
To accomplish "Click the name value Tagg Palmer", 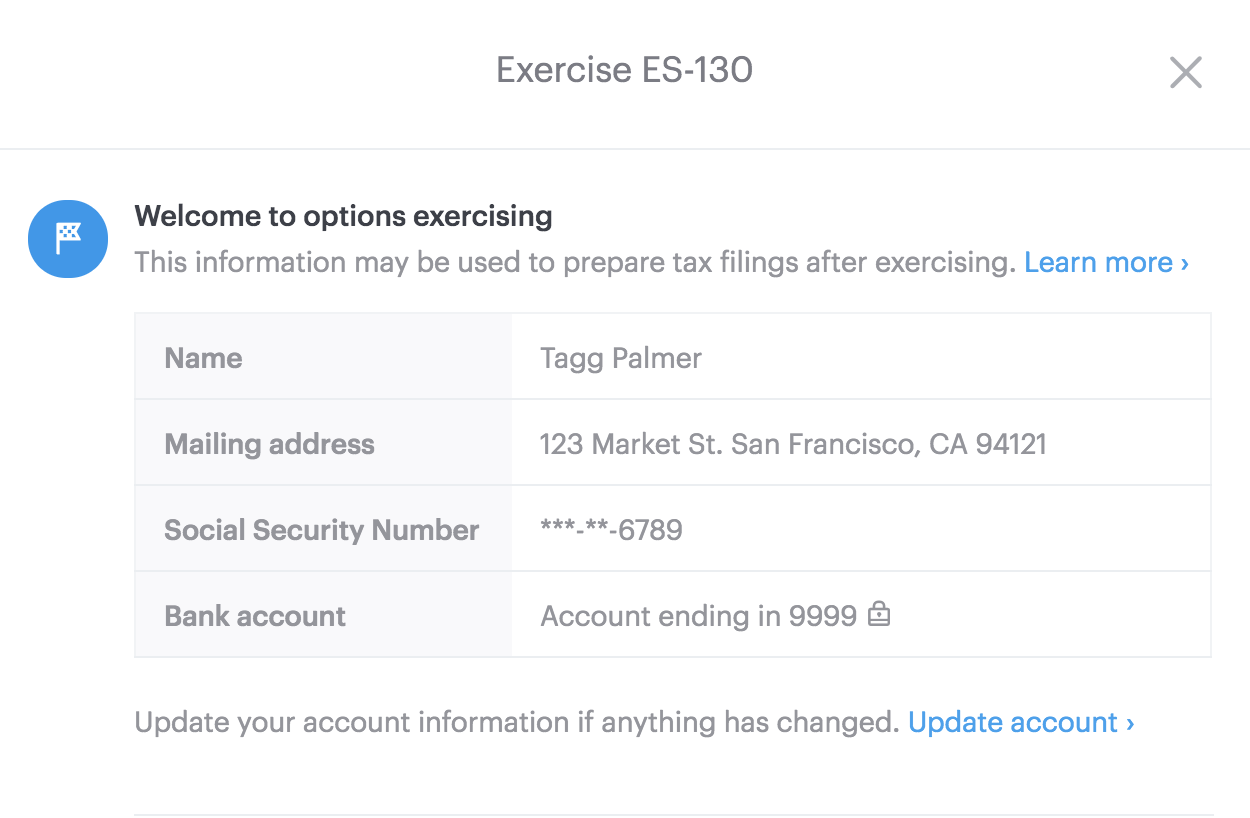I will click(x=621, y=358).
